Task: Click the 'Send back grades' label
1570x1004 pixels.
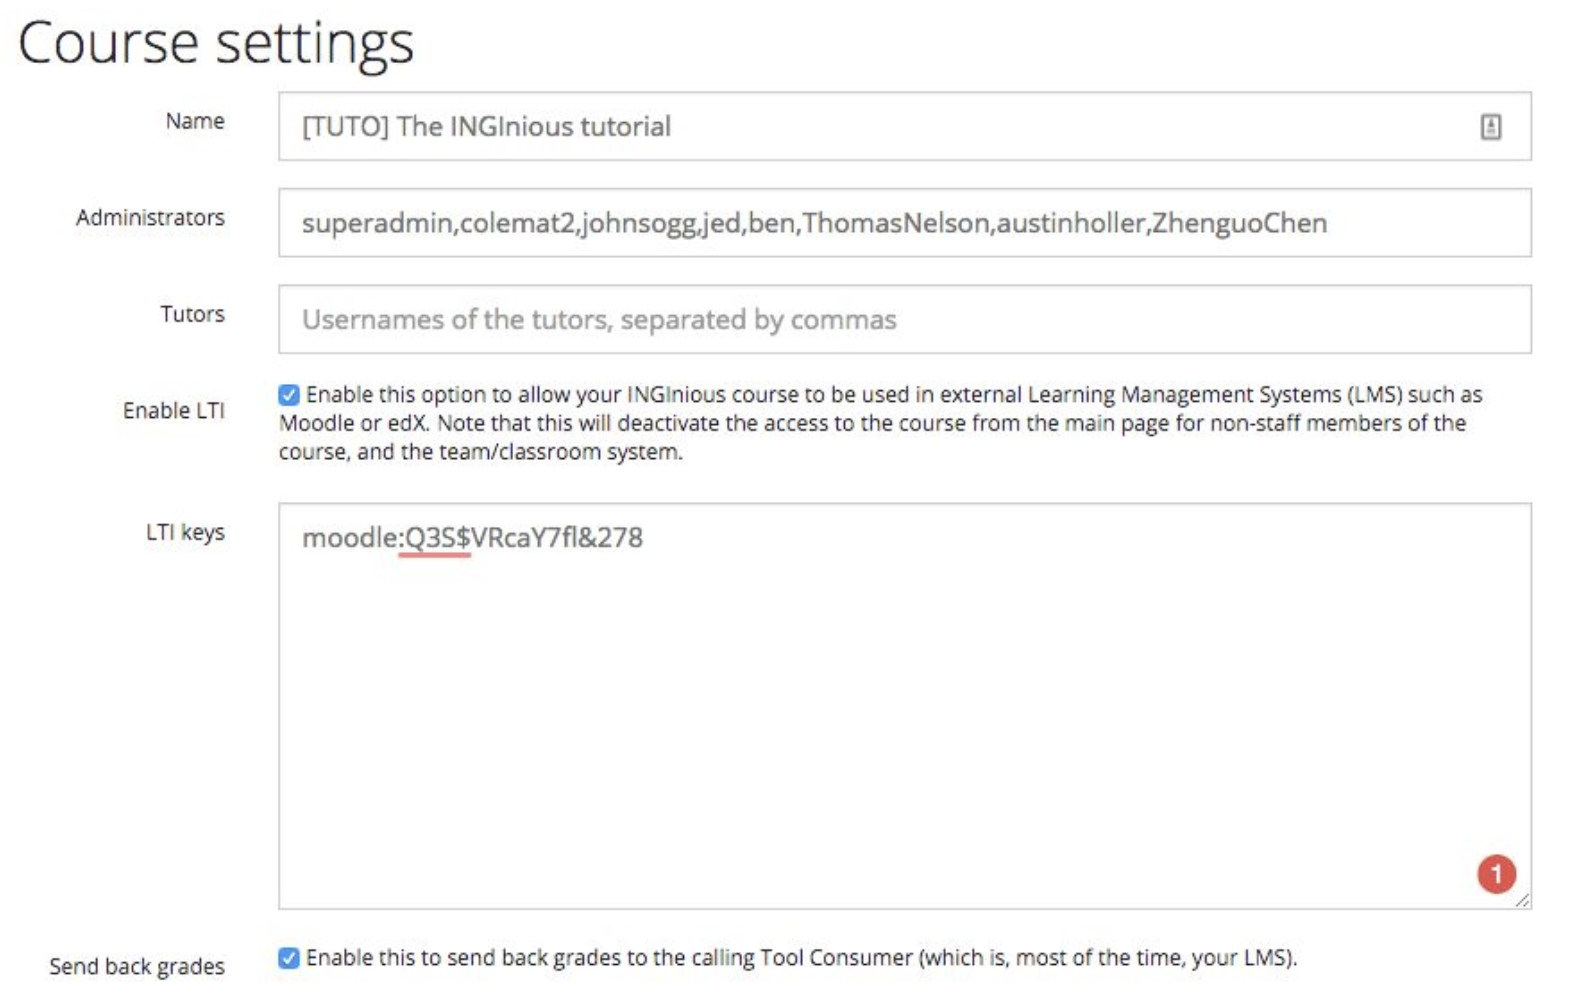Action: click(x=137, y=967)
